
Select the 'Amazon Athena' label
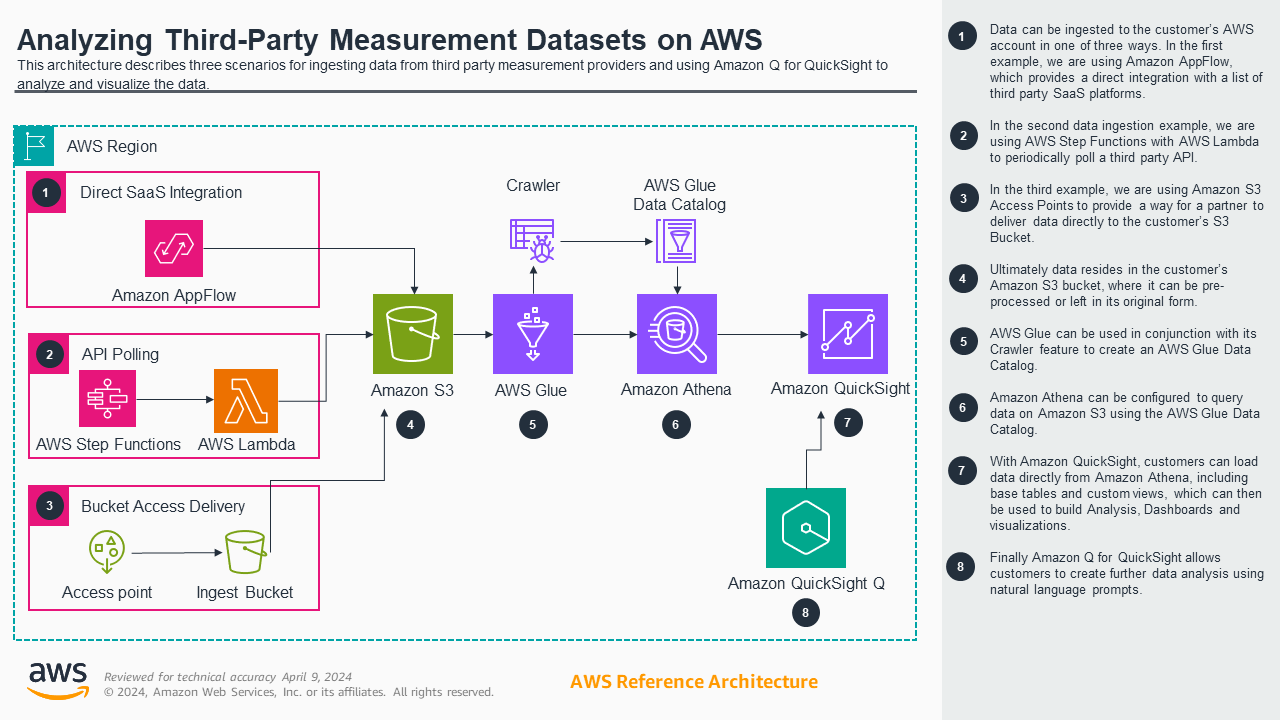click(675, 390)
